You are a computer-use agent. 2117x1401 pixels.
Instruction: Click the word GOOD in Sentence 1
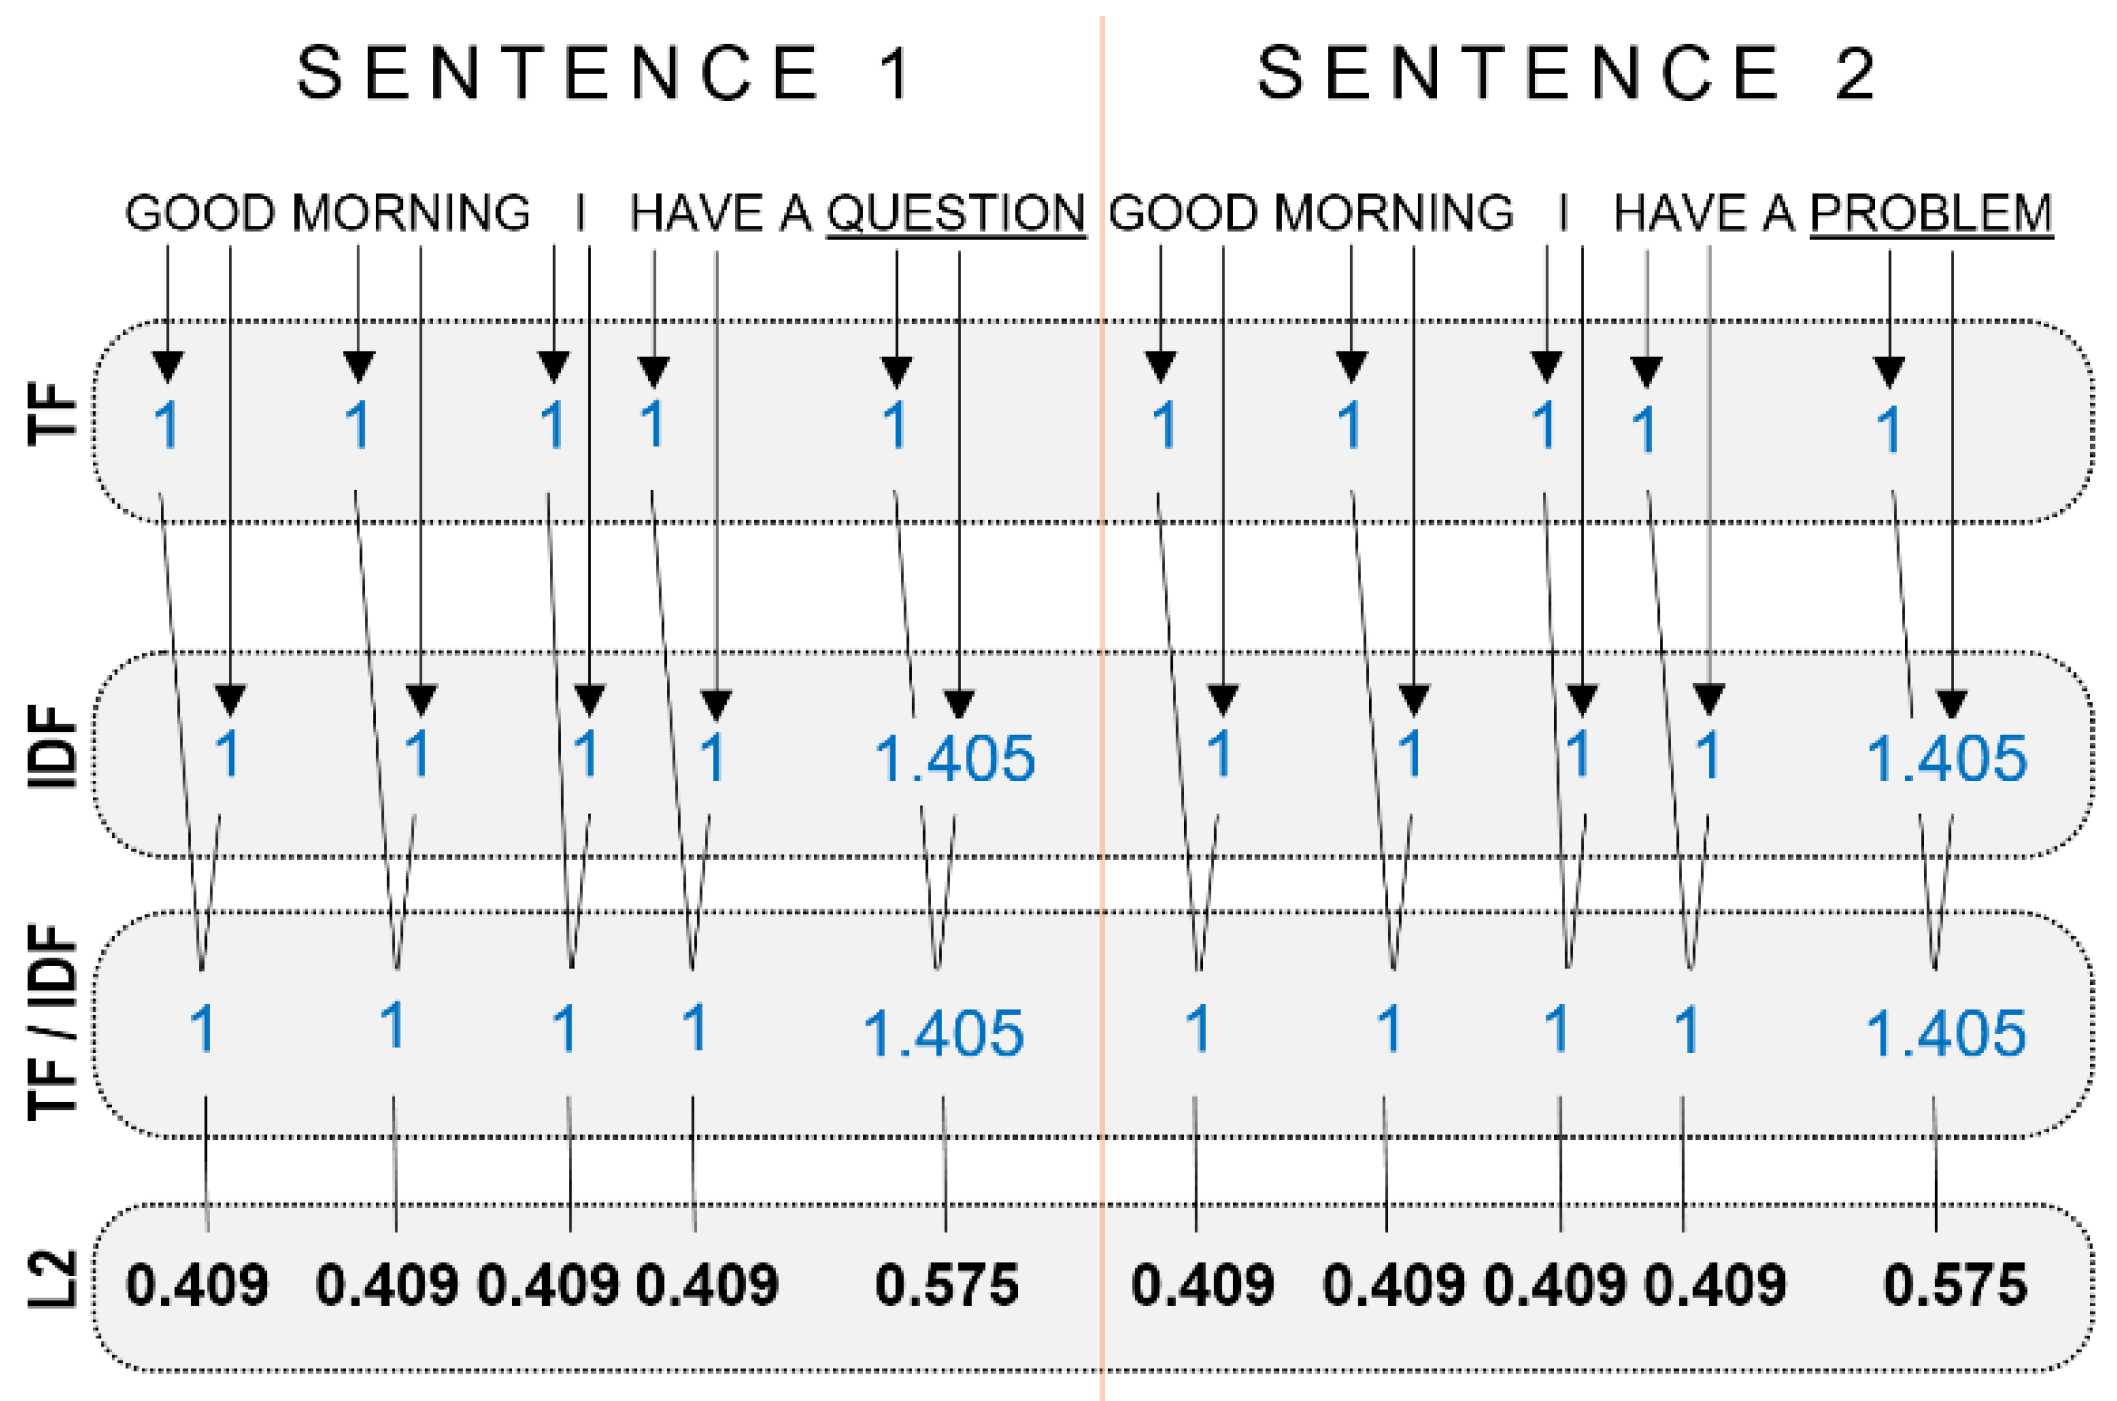point(199,214)
